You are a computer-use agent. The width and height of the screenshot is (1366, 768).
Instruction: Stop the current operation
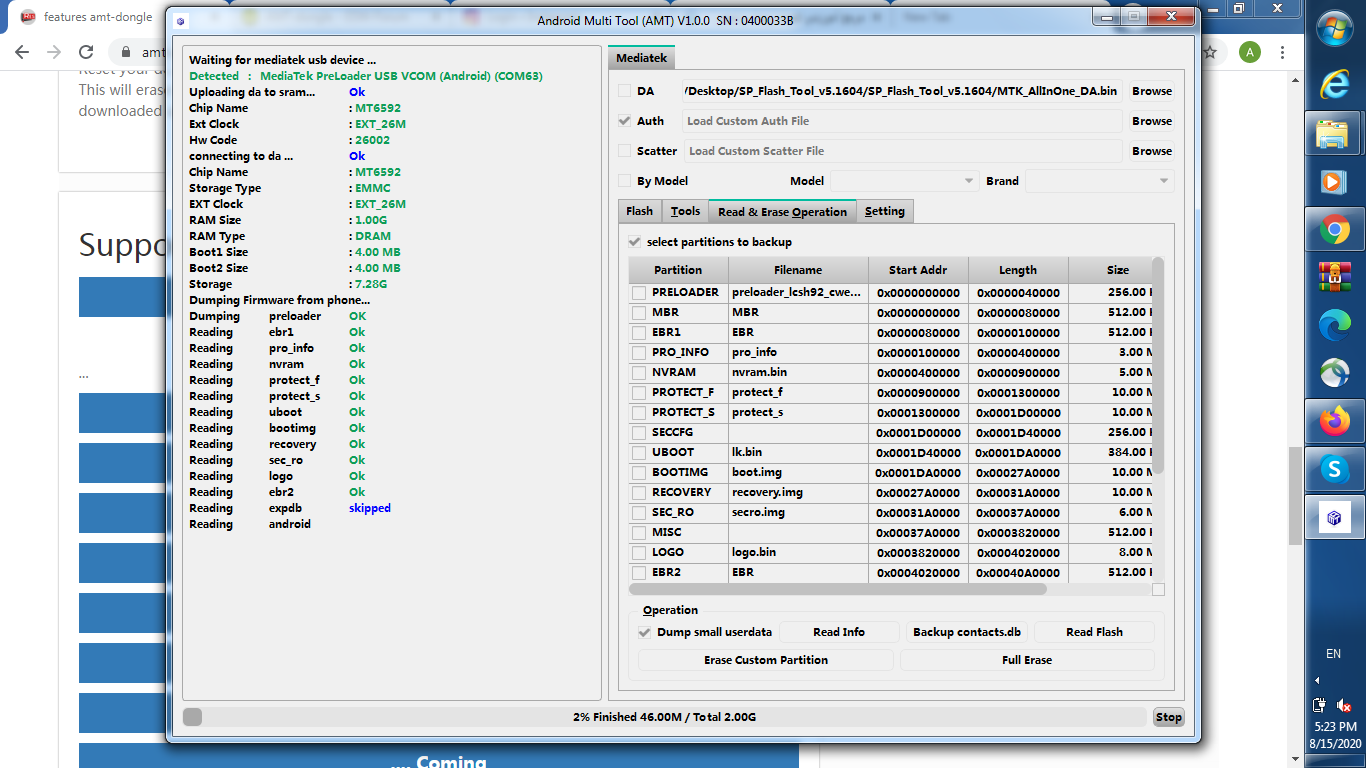pos(1168,717)
